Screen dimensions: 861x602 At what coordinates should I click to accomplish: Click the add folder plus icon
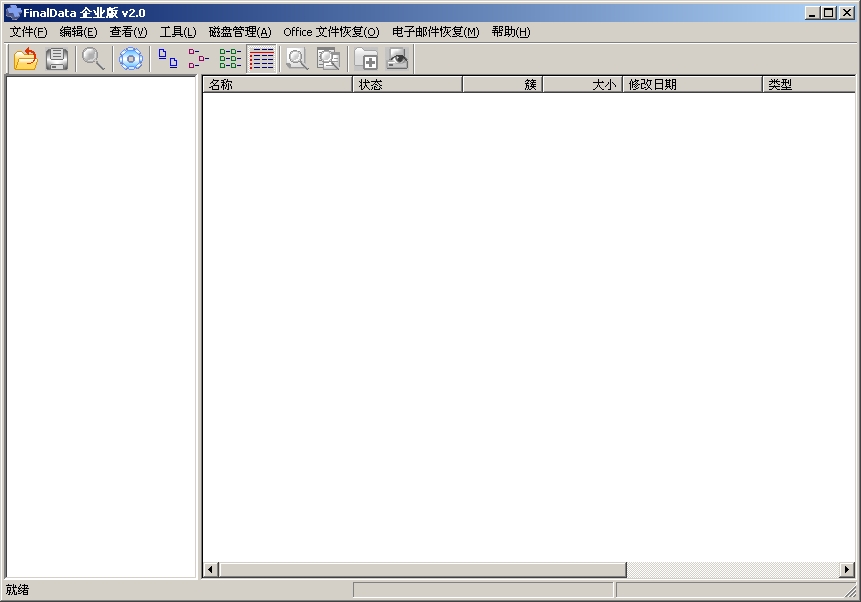coord(366,59)
